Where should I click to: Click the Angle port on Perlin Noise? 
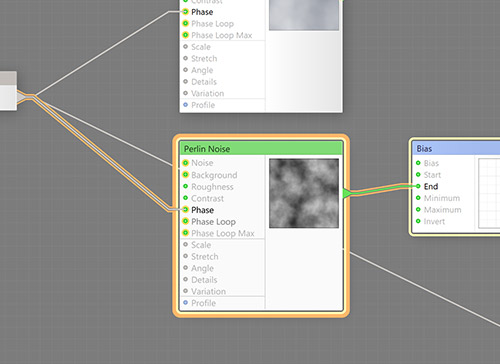tap(186, 268)
